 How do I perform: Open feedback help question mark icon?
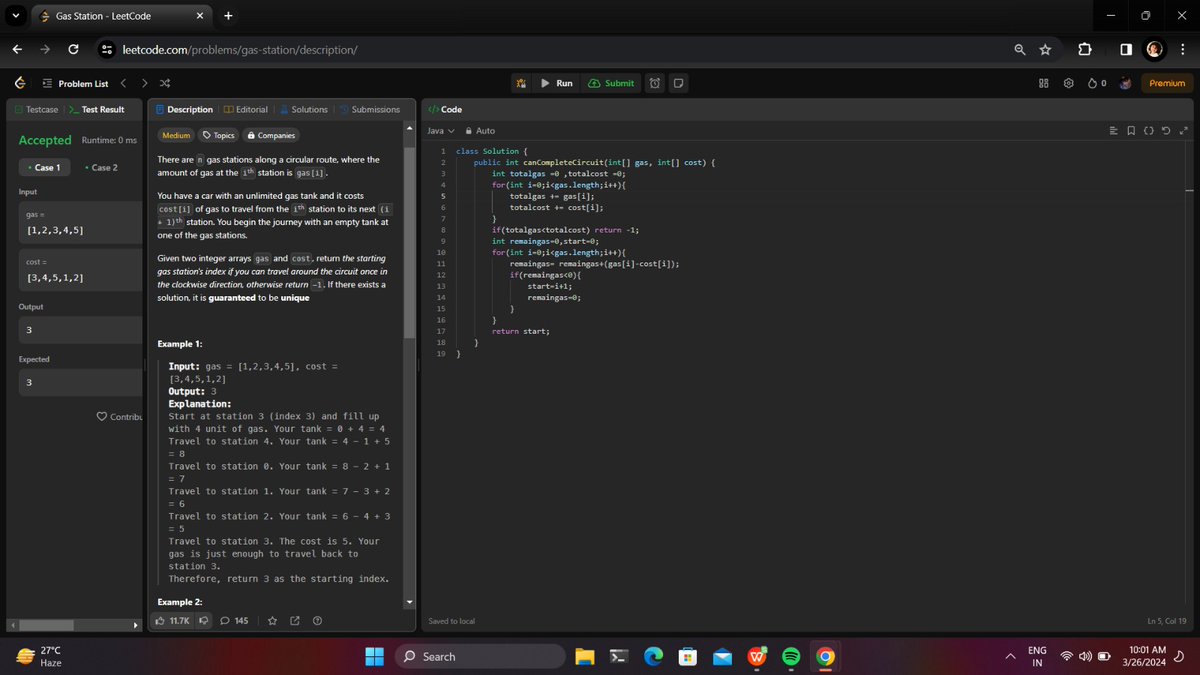click(x=317, y=621)
